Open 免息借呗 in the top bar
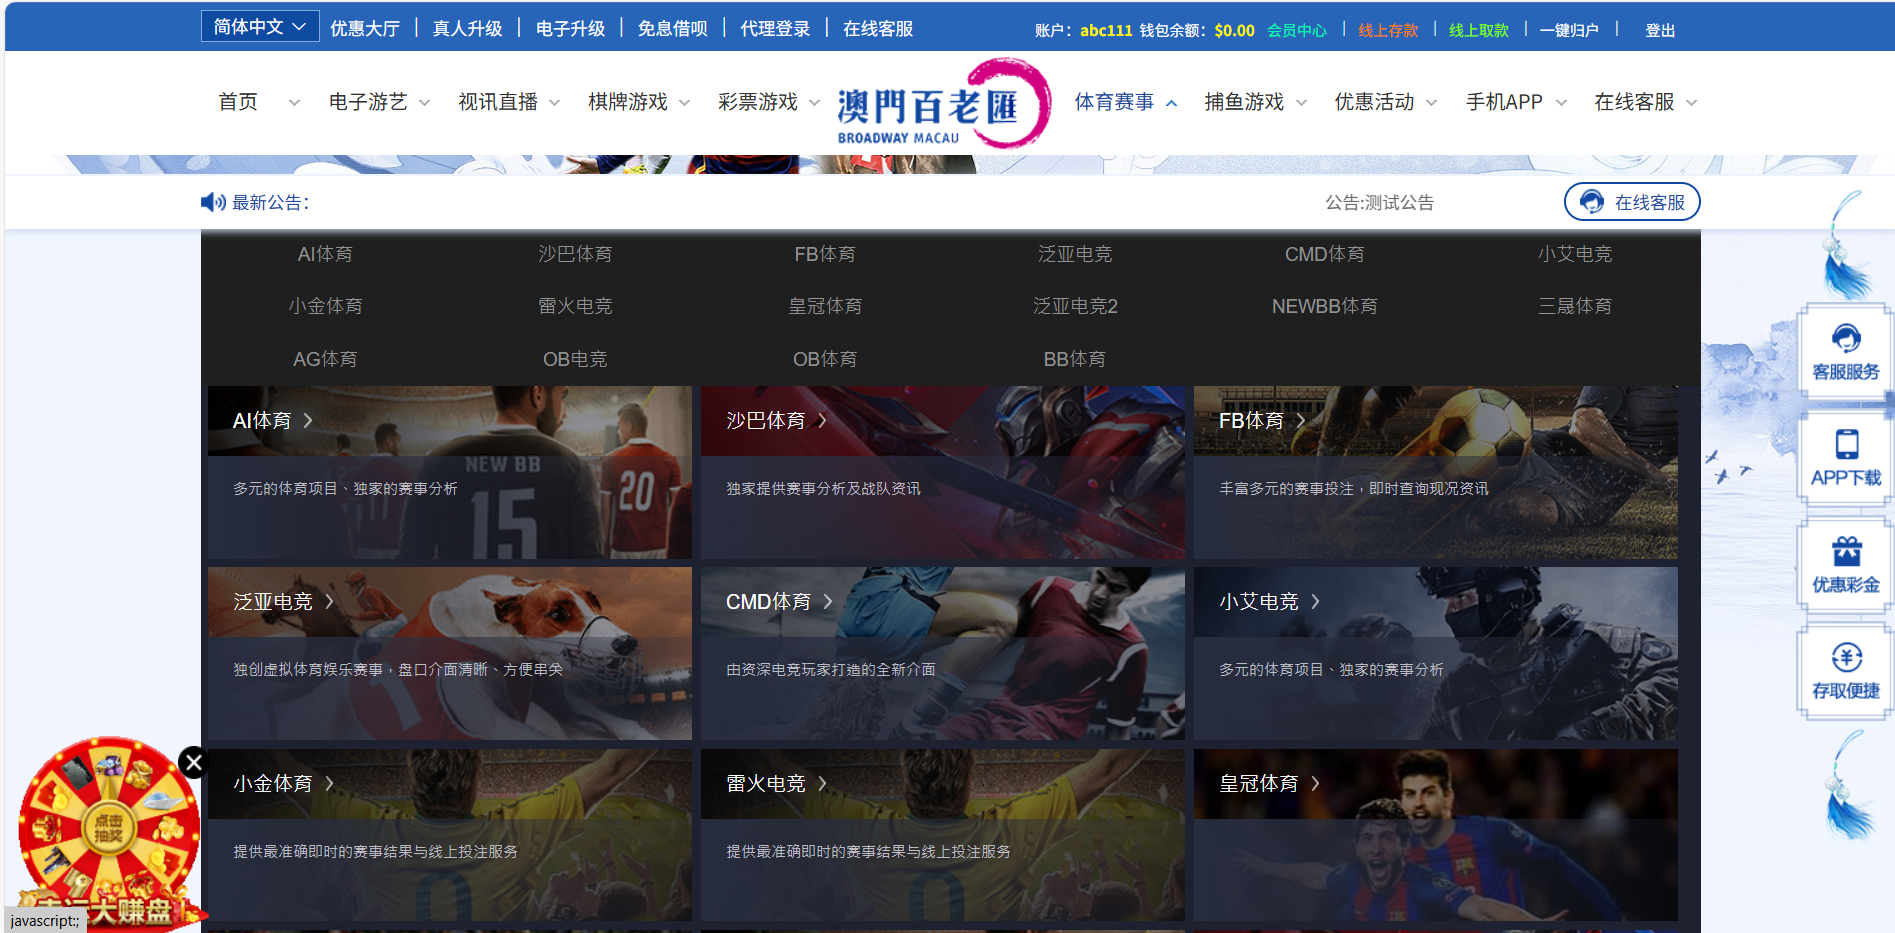Screen dimensions: 1895x933 point(672,29)
